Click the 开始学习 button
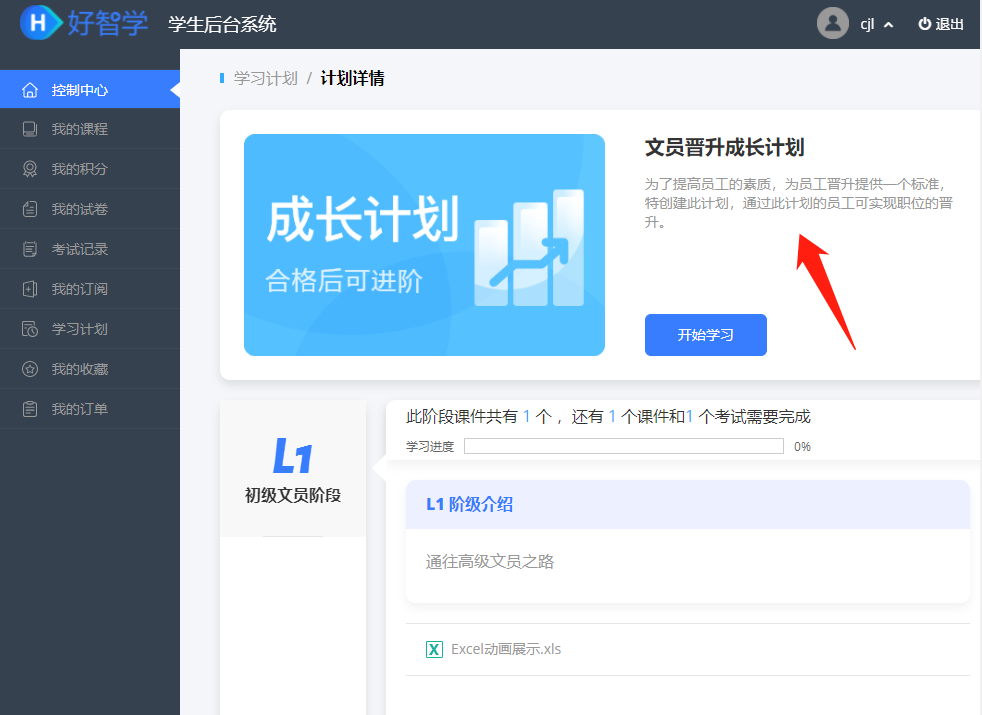 705,335
